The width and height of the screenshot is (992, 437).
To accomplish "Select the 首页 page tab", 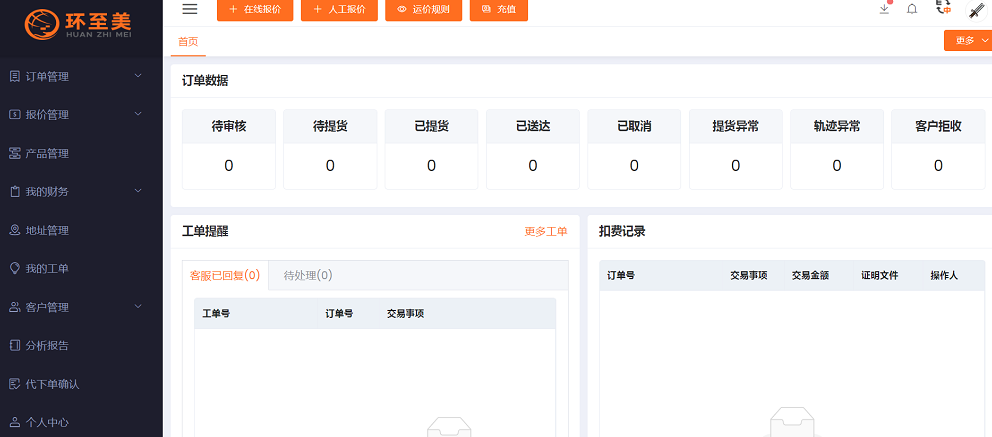I will 188,41.
